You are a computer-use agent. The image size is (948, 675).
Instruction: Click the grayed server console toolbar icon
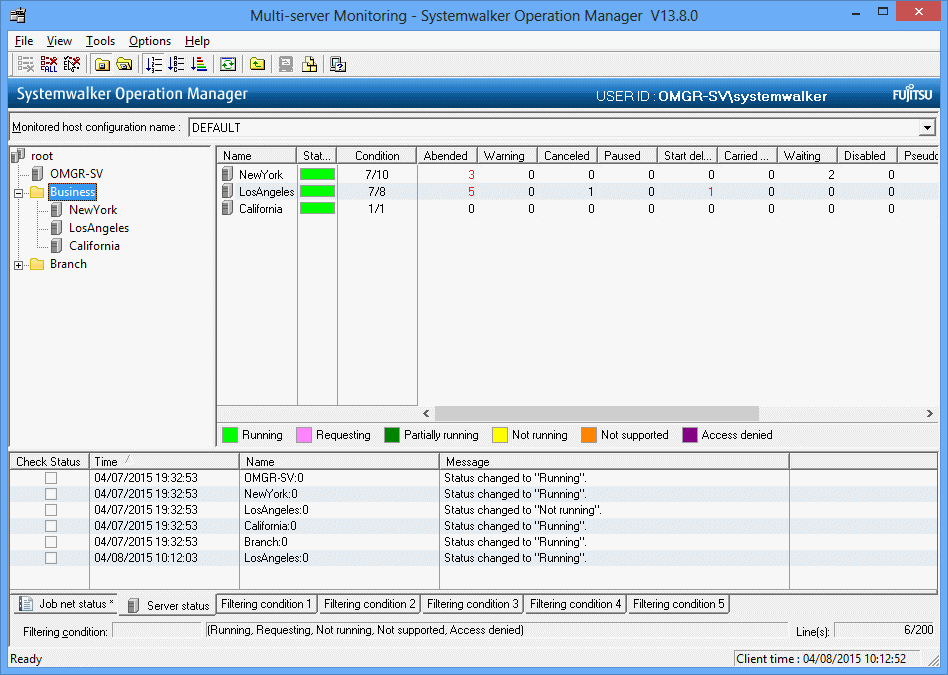click(287, 64)
